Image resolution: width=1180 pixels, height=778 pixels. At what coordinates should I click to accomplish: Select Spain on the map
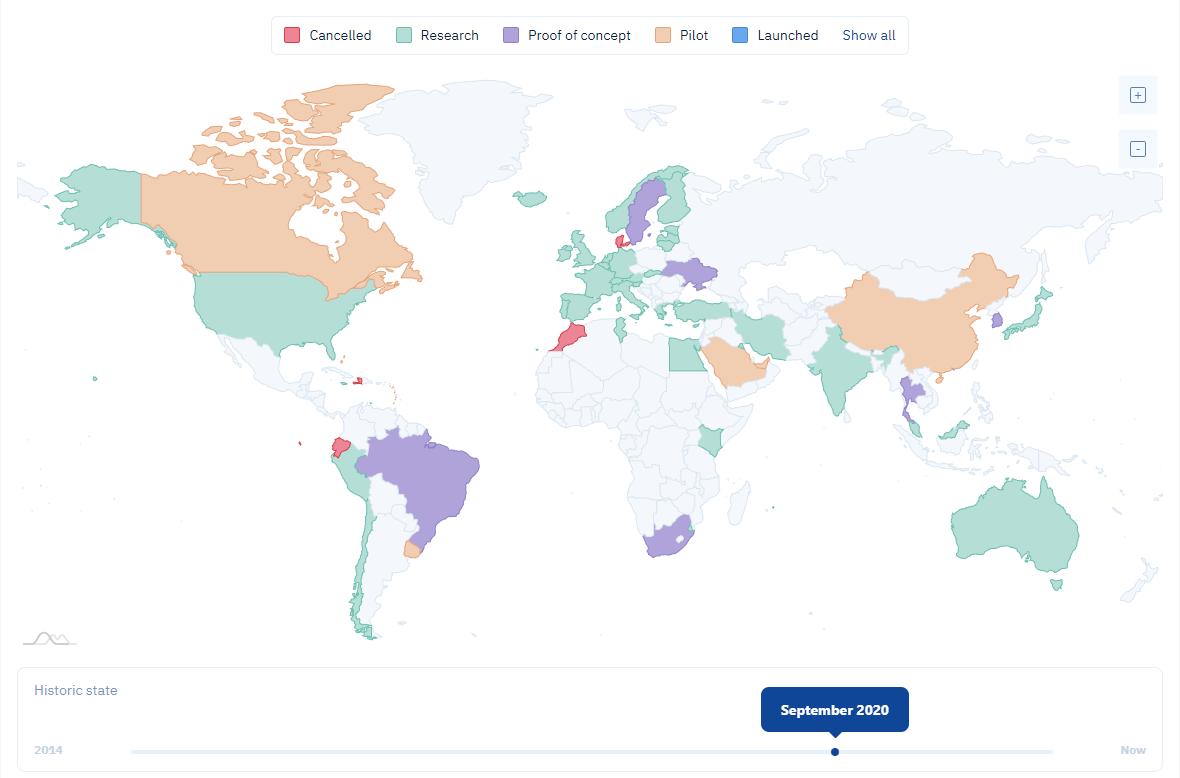(x=579, y=307)
